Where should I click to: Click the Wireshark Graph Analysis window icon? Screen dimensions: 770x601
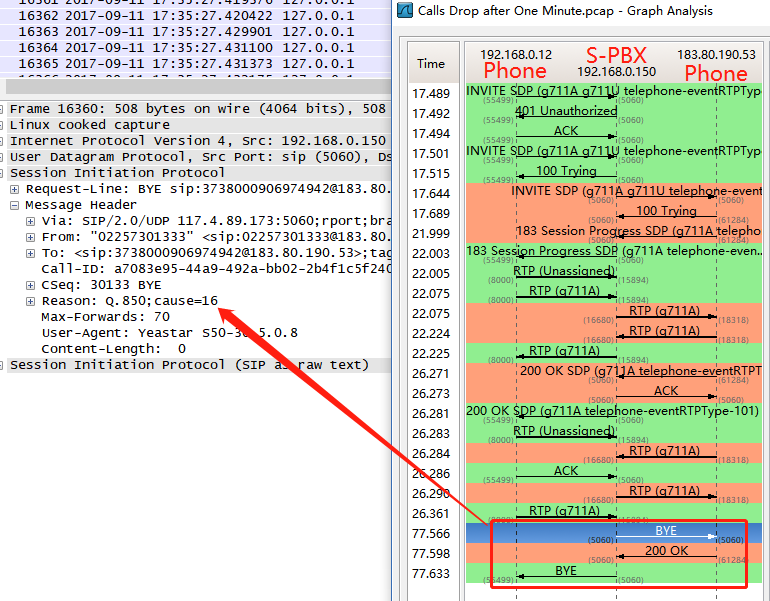coord(405,10)
